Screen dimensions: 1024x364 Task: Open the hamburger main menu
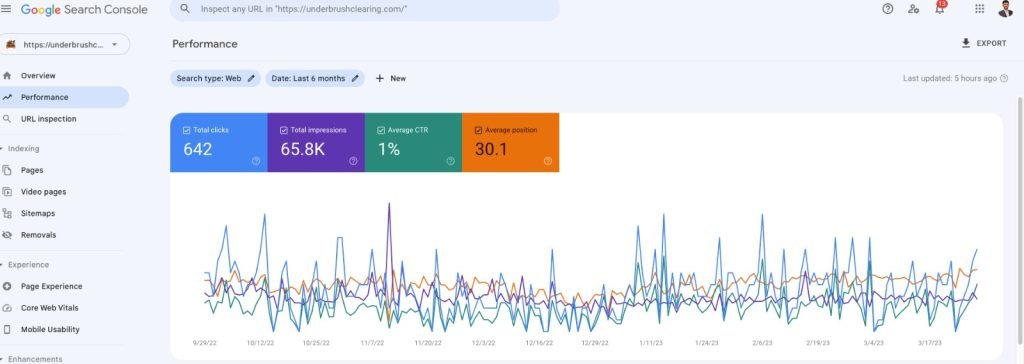pyautogui.click(x=7, y=9)
